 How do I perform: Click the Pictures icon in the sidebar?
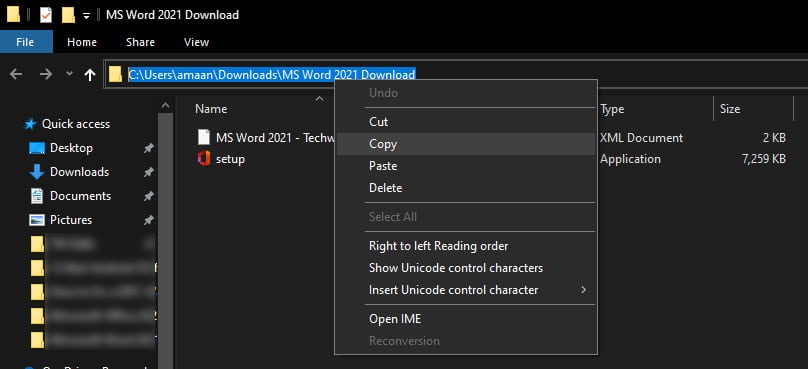point(37,220)
